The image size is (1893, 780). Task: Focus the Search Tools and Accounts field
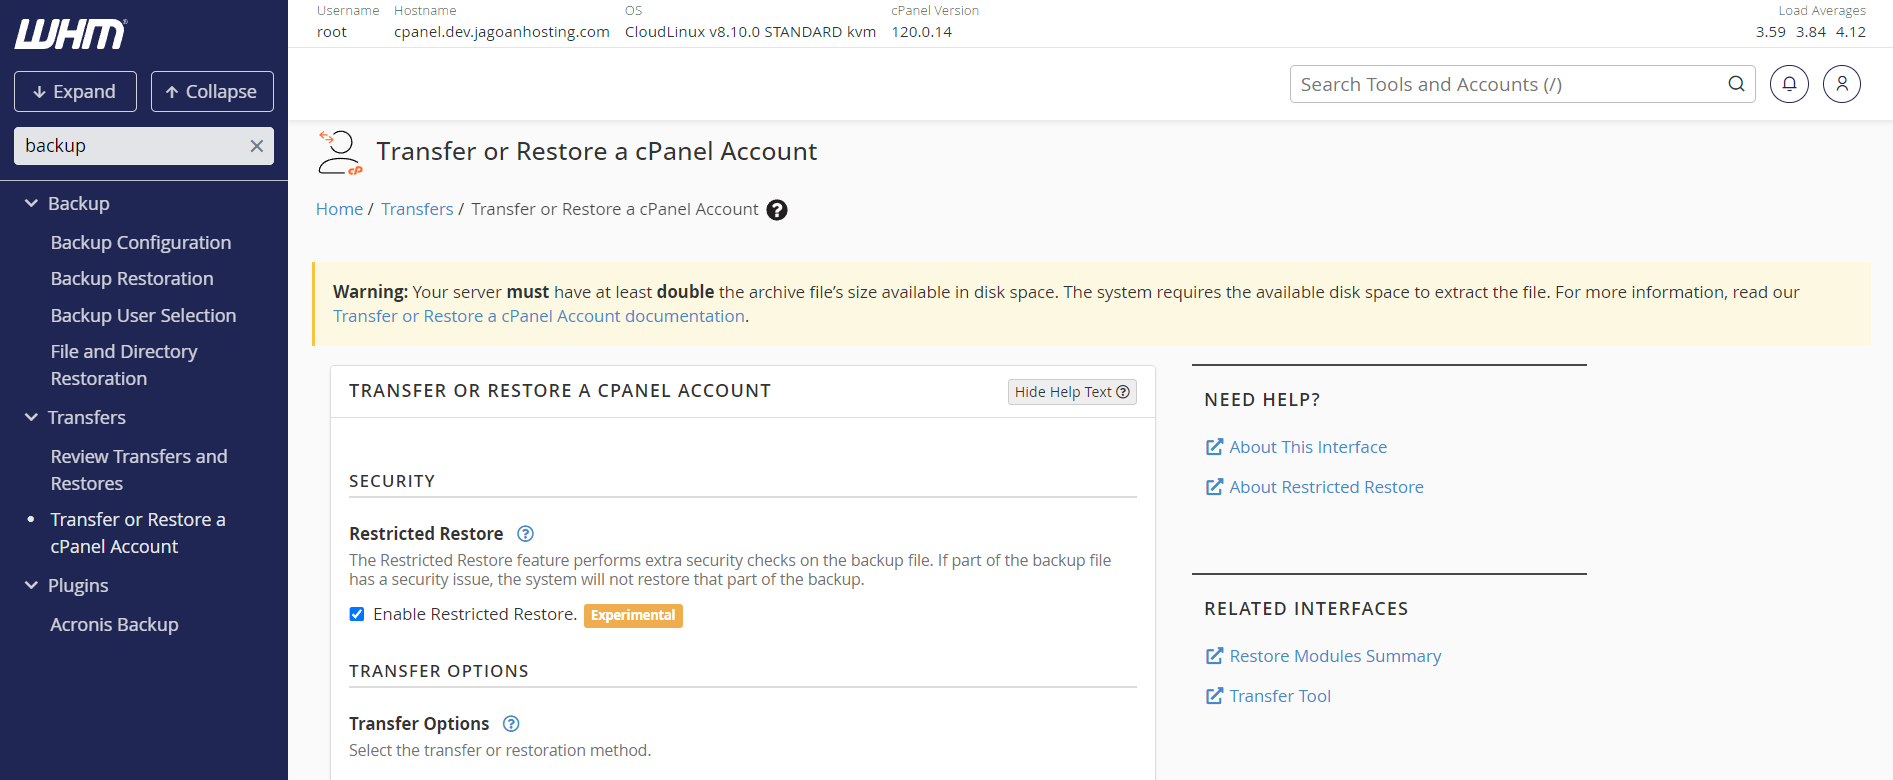(1500, 84)
